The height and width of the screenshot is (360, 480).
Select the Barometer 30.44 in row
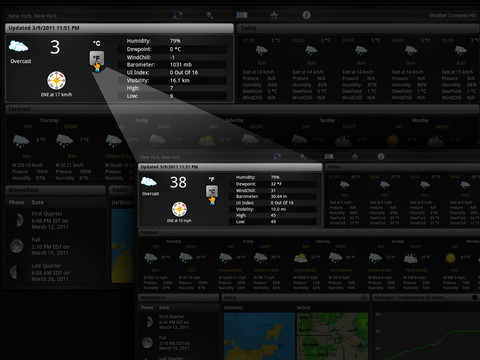pyautogui.click(x=273, y=197)
